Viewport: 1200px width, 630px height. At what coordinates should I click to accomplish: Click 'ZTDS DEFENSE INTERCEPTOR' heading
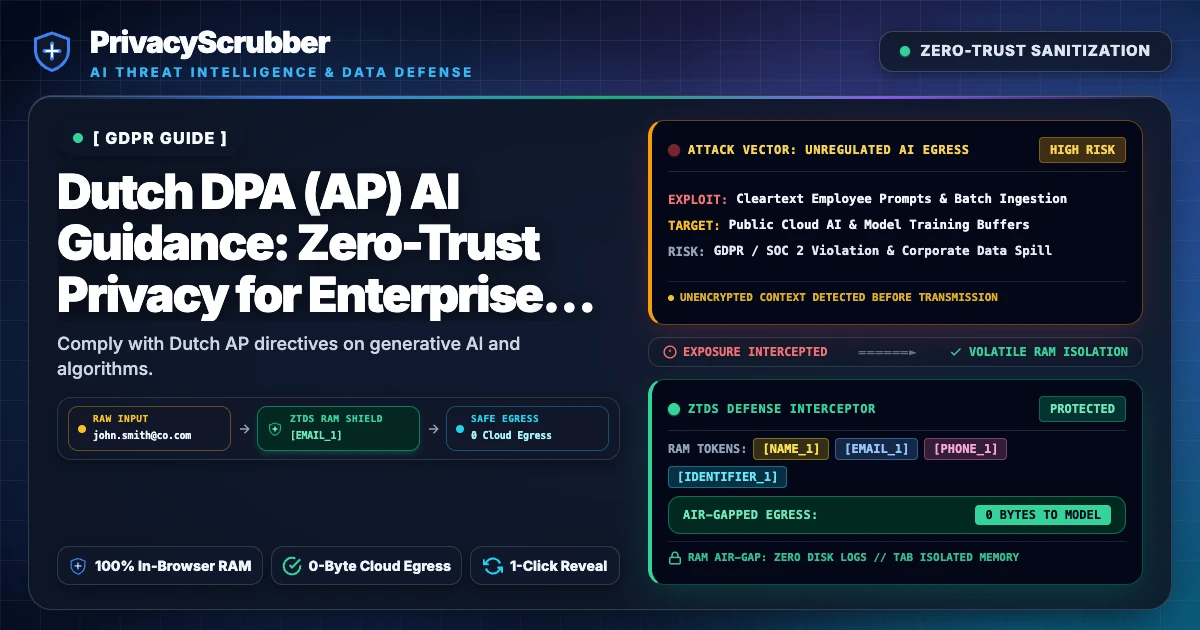(782, 409)
